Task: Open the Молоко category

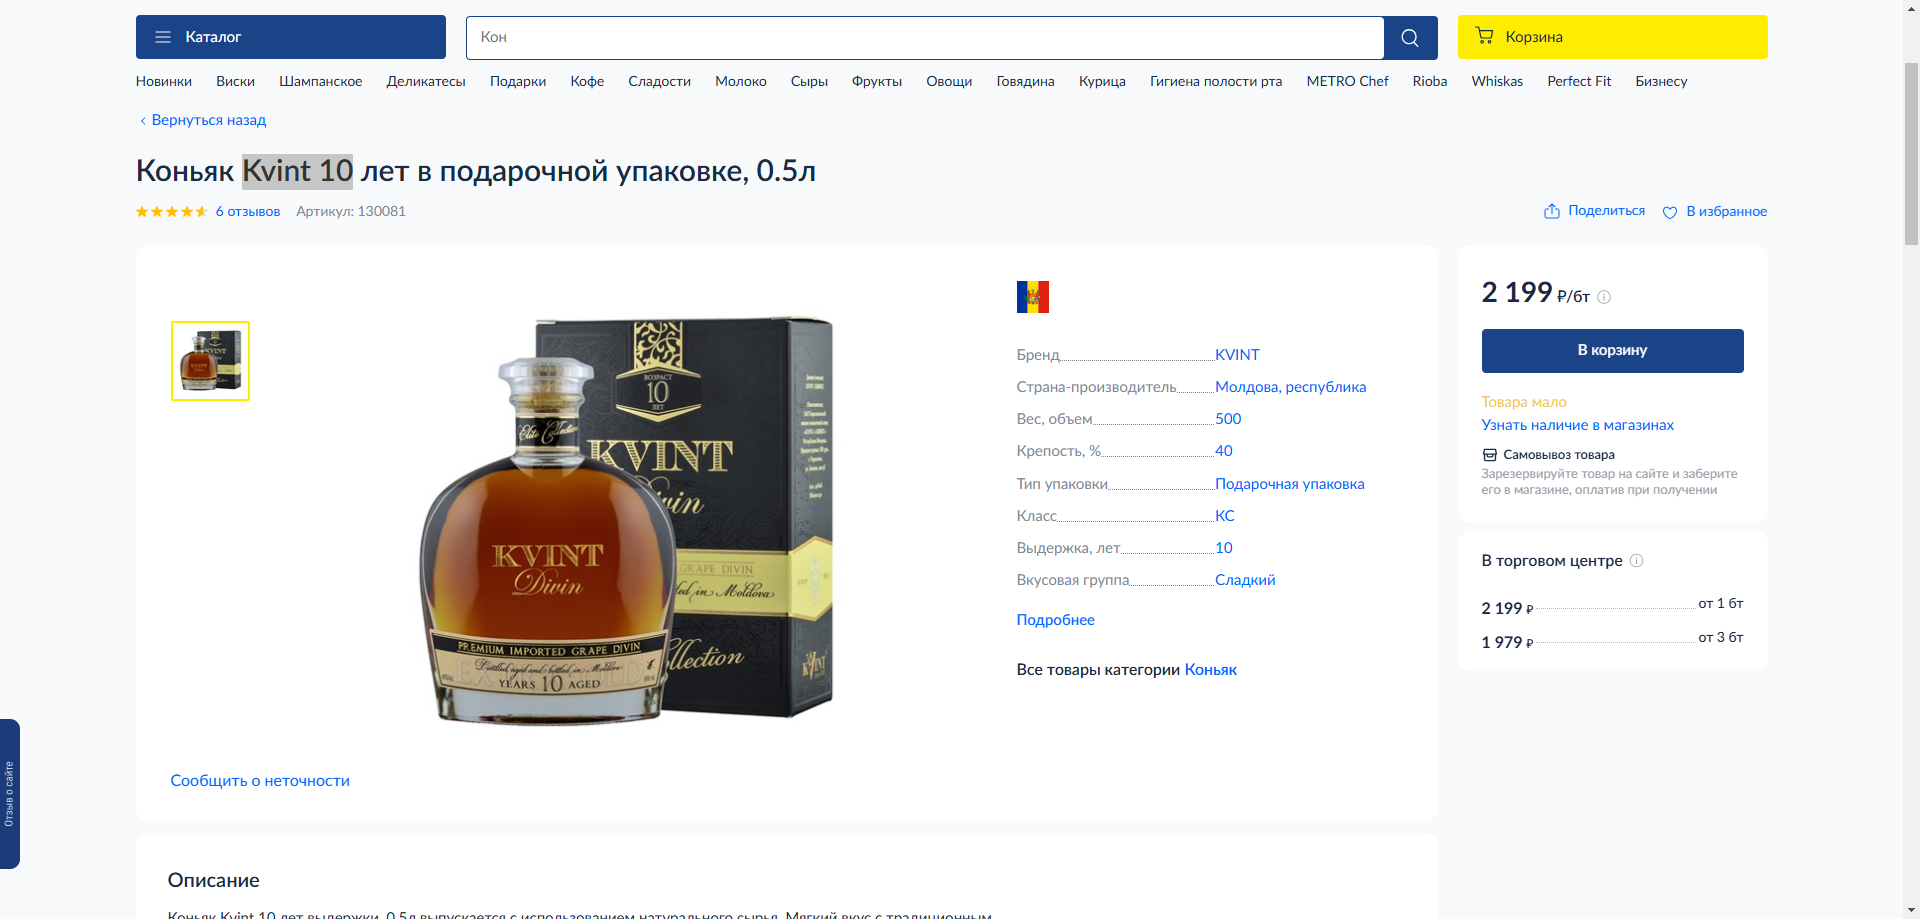Action: (741, 81)
